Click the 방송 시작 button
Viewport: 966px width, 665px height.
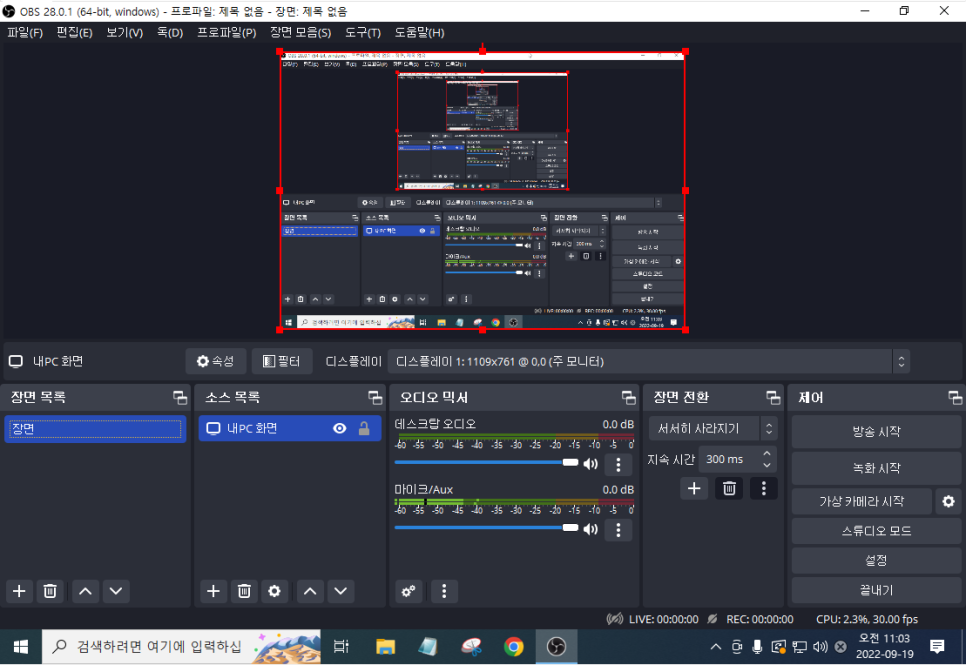[876, 431]
